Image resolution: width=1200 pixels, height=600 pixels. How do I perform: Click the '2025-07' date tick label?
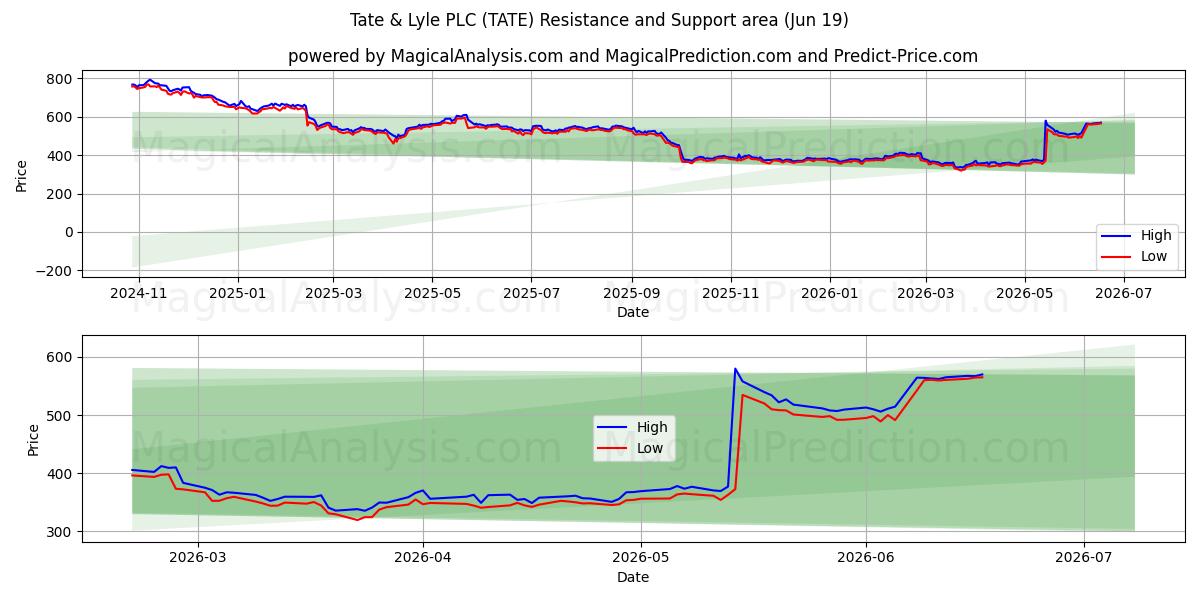(530, 292)
